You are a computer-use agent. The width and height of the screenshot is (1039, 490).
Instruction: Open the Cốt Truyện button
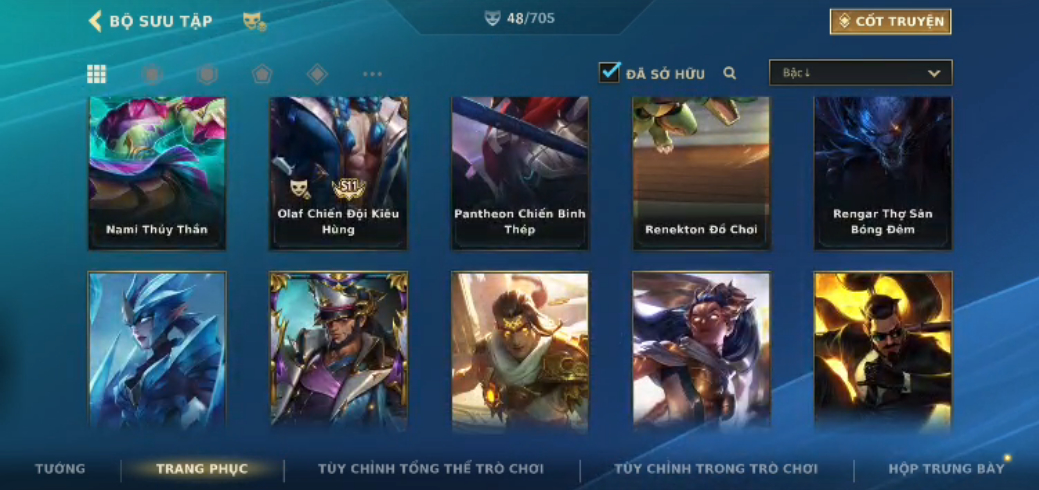coord(891,21)
